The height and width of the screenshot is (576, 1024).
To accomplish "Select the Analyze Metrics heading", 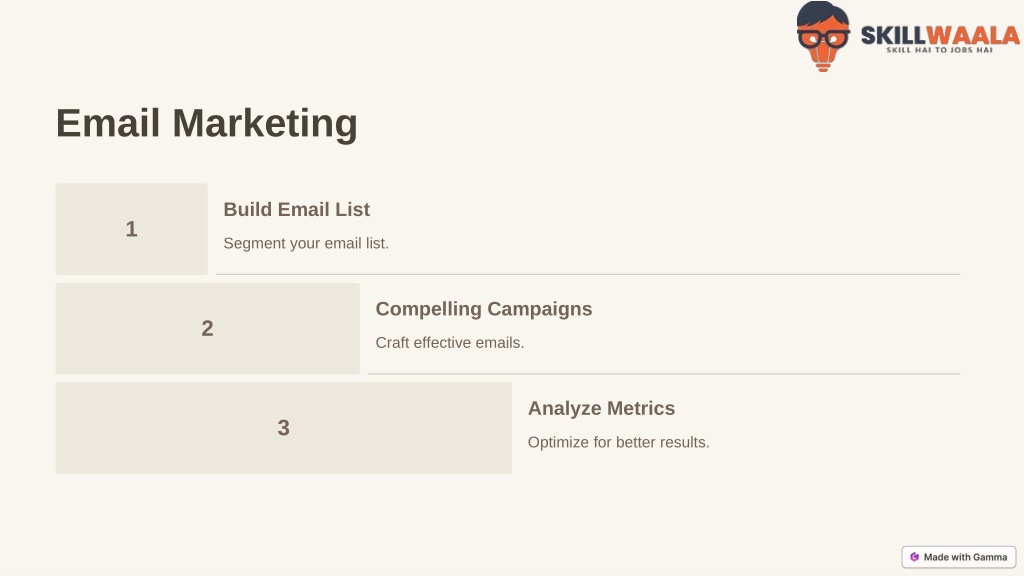I will (601, 408).
